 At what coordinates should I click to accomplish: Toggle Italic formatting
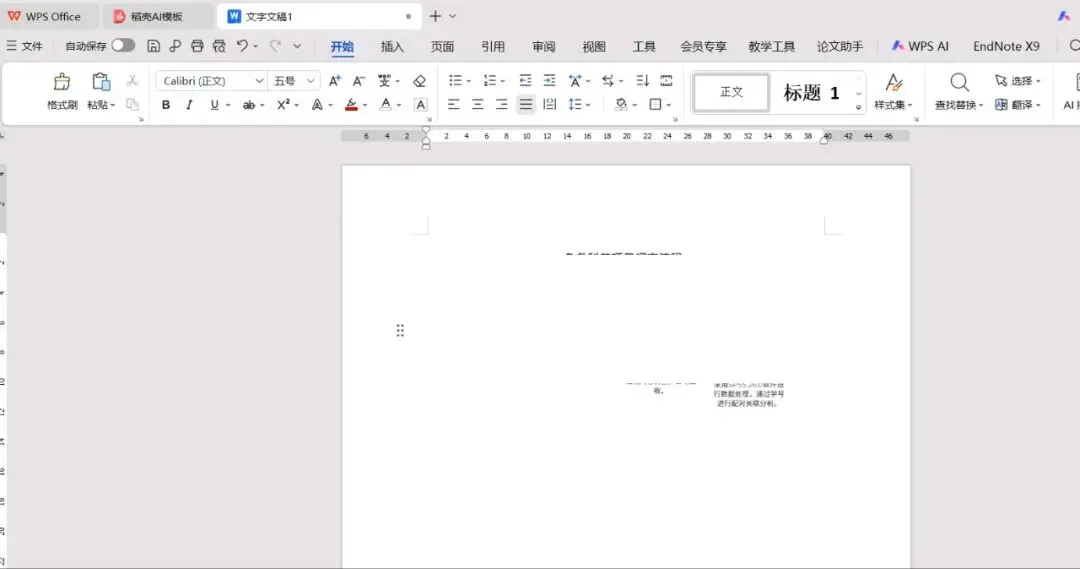point(189,105)
